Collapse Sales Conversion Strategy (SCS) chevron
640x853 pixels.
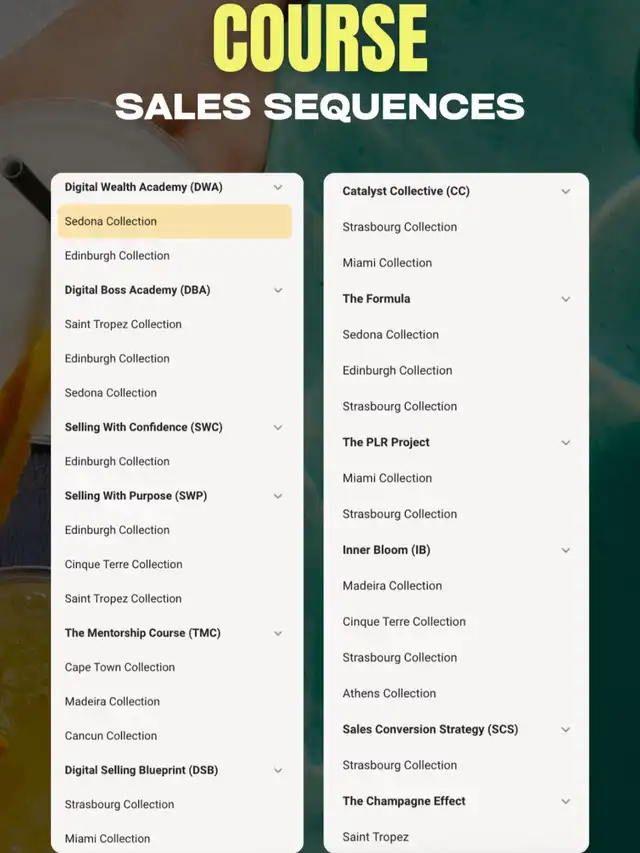click(566, 730)
